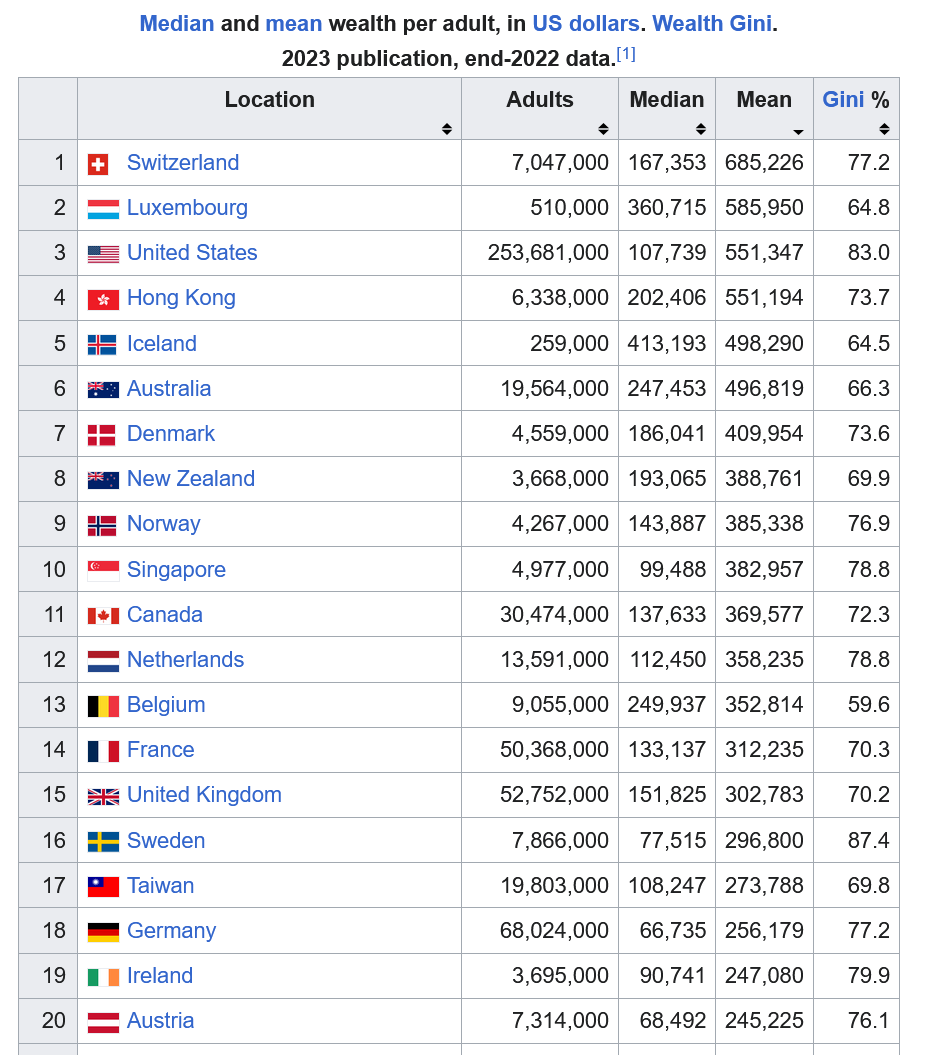Click the Canada flag icon
Image resolution: width=934 pixels, height=1055 pixels.
(103, 616)
